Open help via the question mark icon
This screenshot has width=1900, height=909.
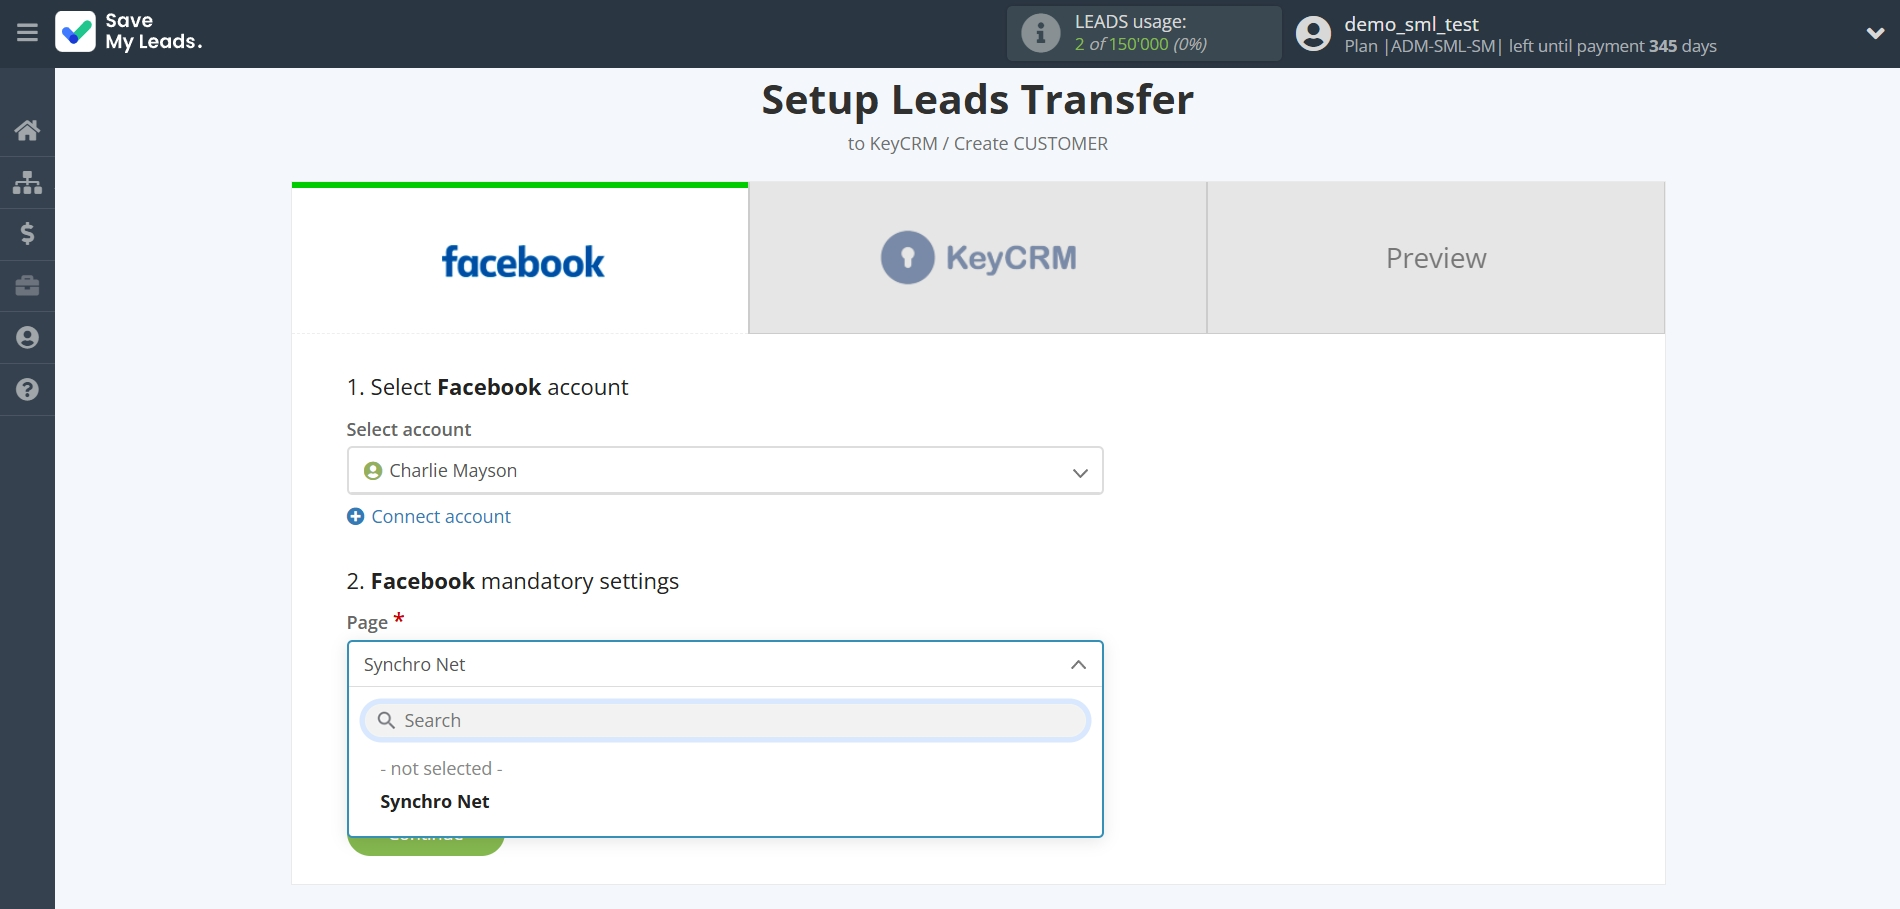(x=27, y=390)
